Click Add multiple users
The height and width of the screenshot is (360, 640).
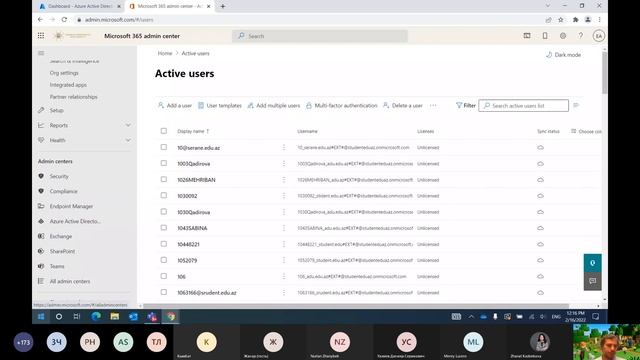click(274, 105)
